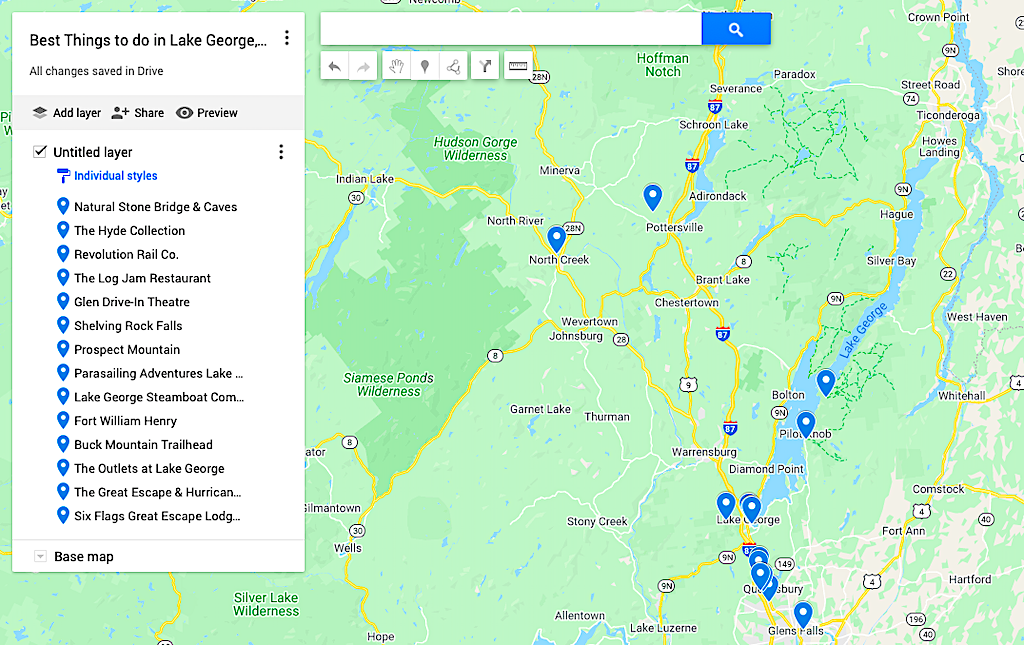
Task: Click The Hyde Collection label
Action: click(x=129, y=230)
